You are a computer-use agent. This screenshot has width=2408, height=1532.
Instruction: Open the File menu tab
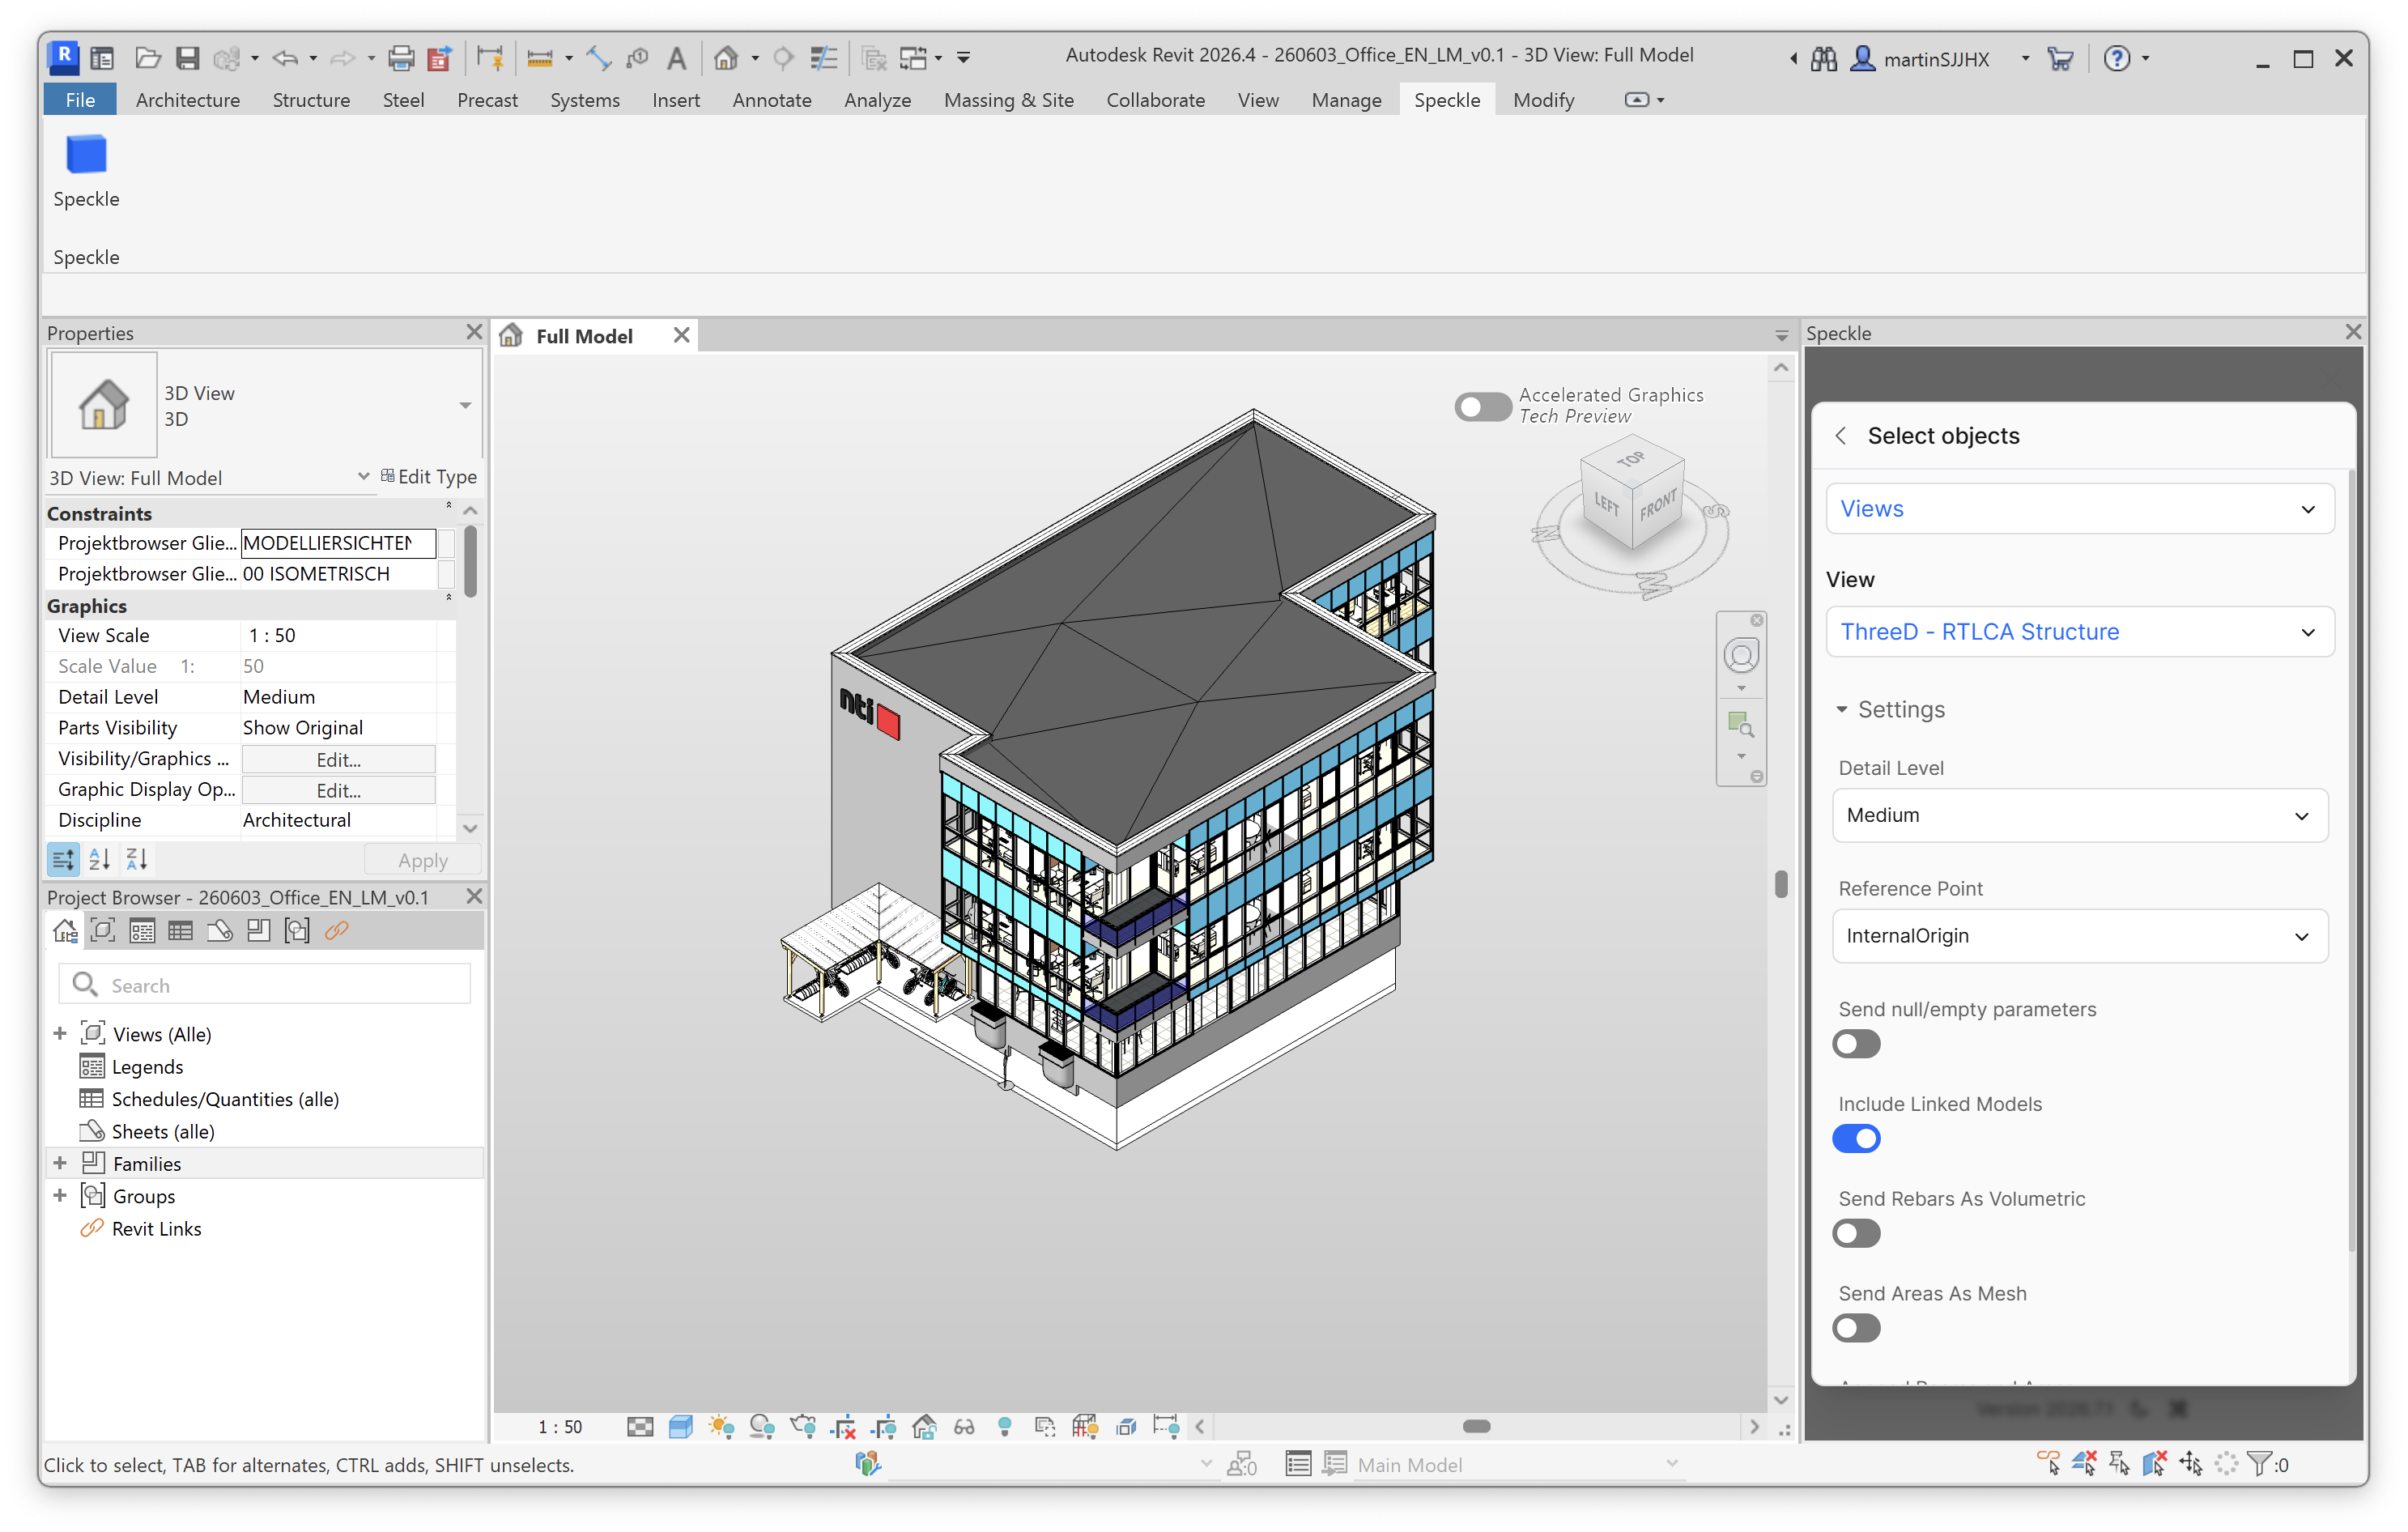pyautogui.click(x=80, y=100)
